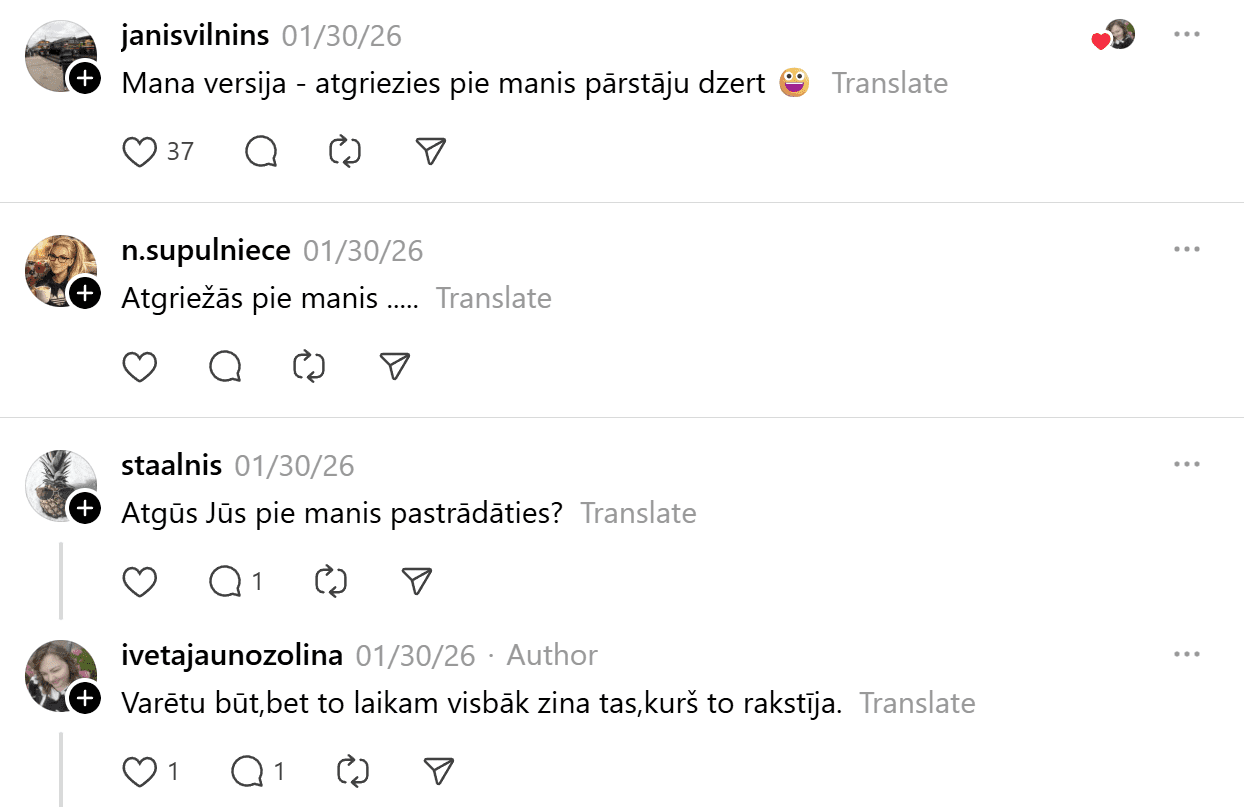The height and width of the screenshot is (807, 1244).
Task: Translate janisvilnins's comment
Action: pos(889,83)
